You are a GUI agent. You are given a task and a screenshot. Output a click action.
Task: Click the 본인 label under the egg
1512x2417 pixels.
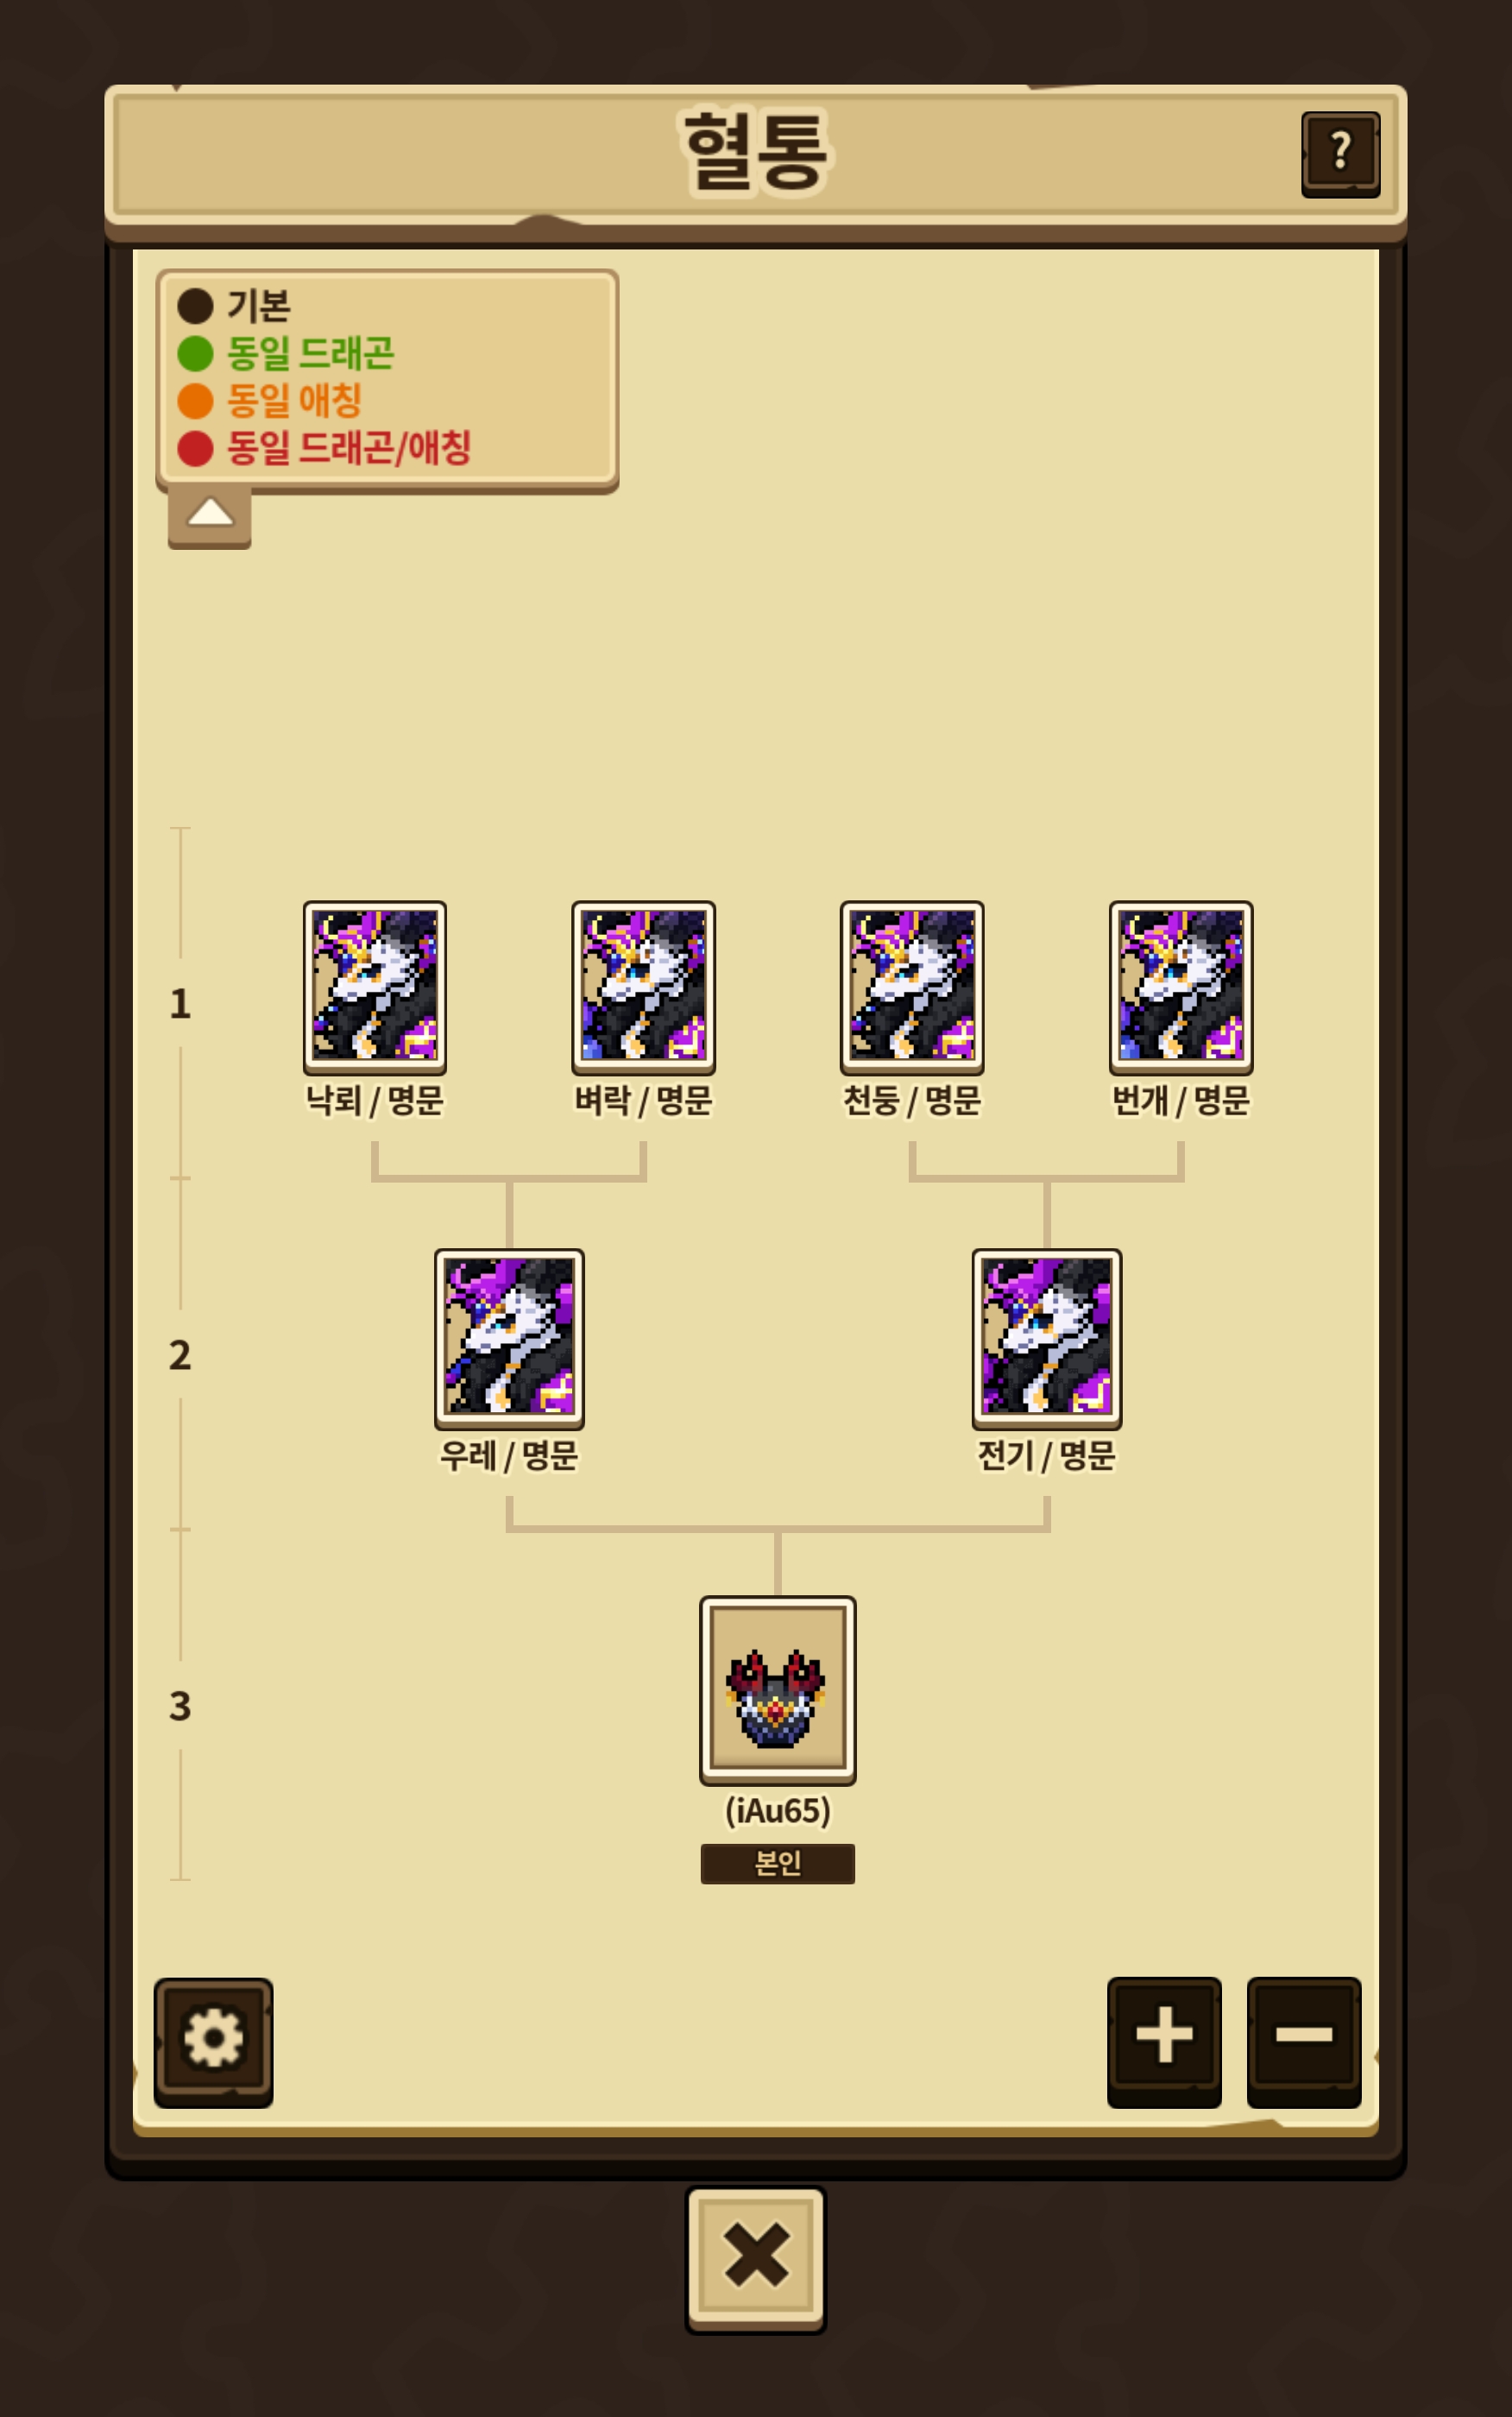click(x=778, y=1863)
